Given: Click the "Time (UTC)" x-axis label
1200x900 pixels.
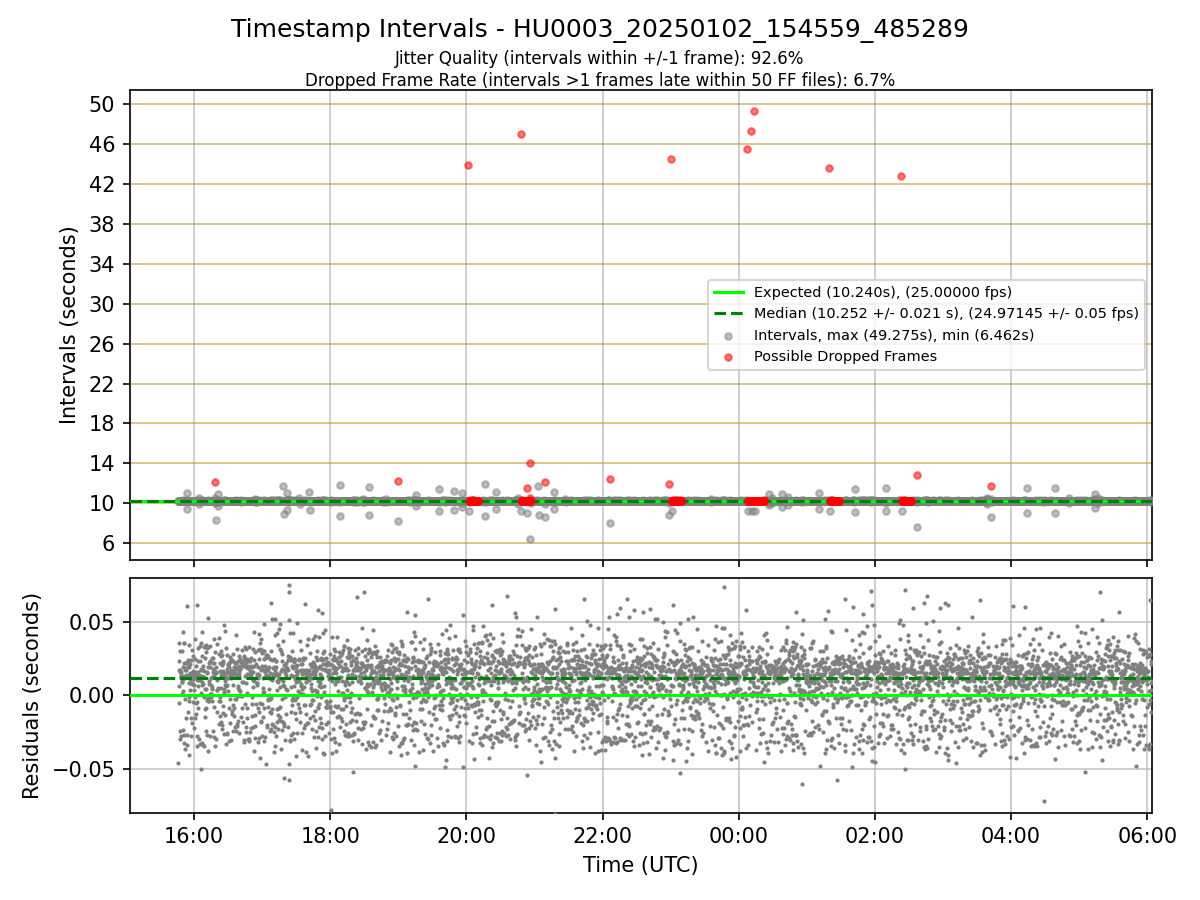Looking at the screenshot, I should (x=641, y=865).
